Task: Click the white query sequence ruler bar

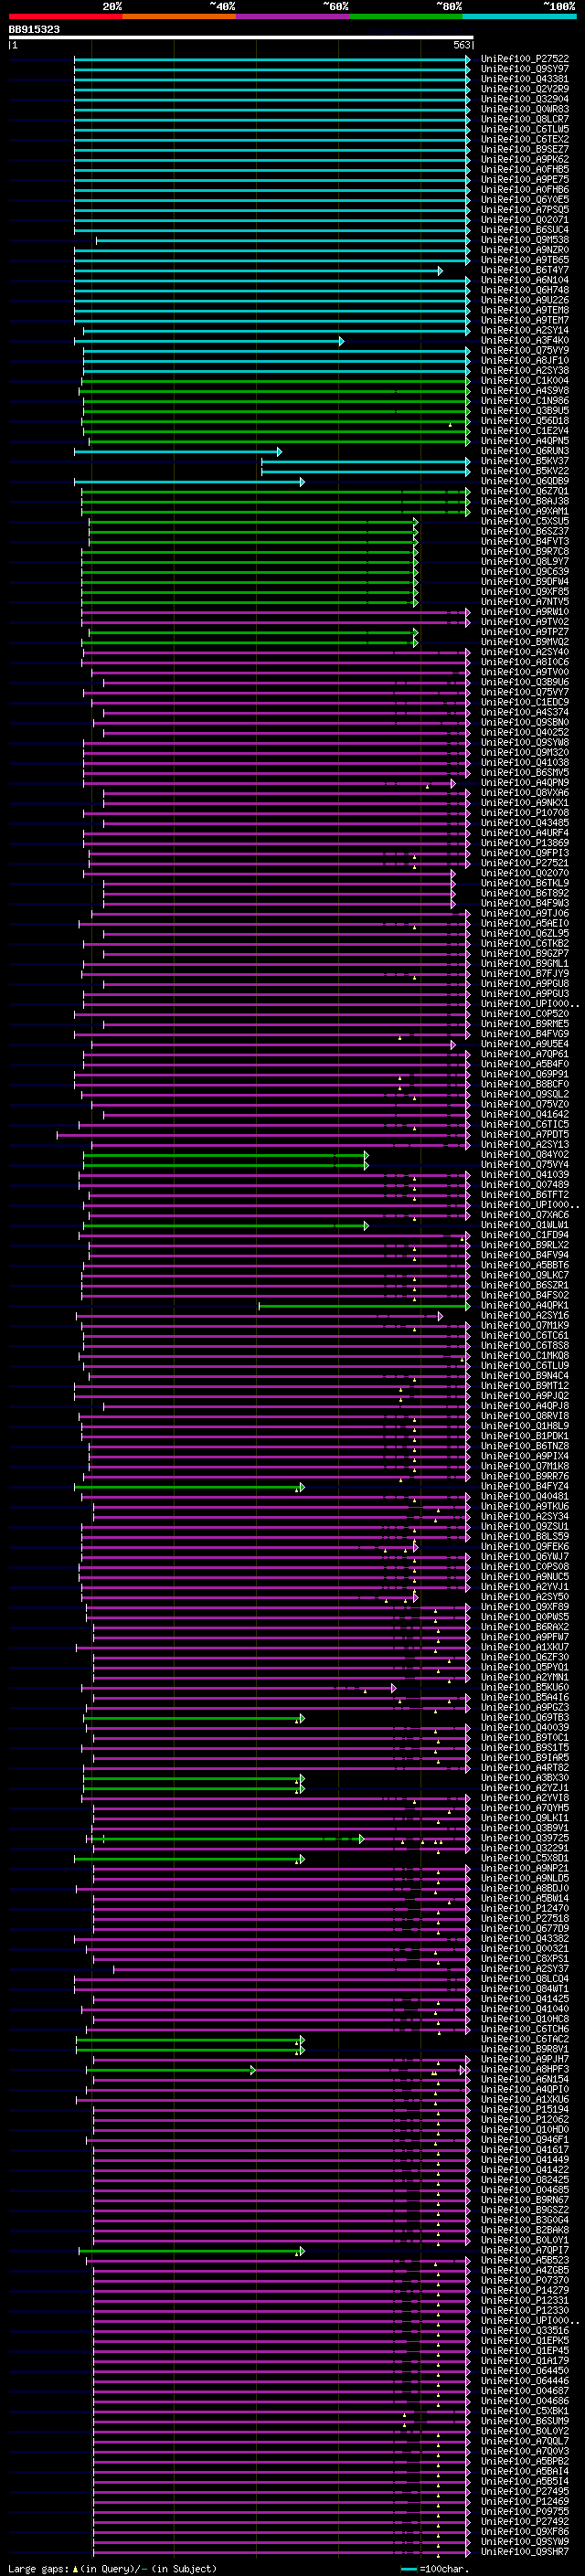Action: coord(241,38)
